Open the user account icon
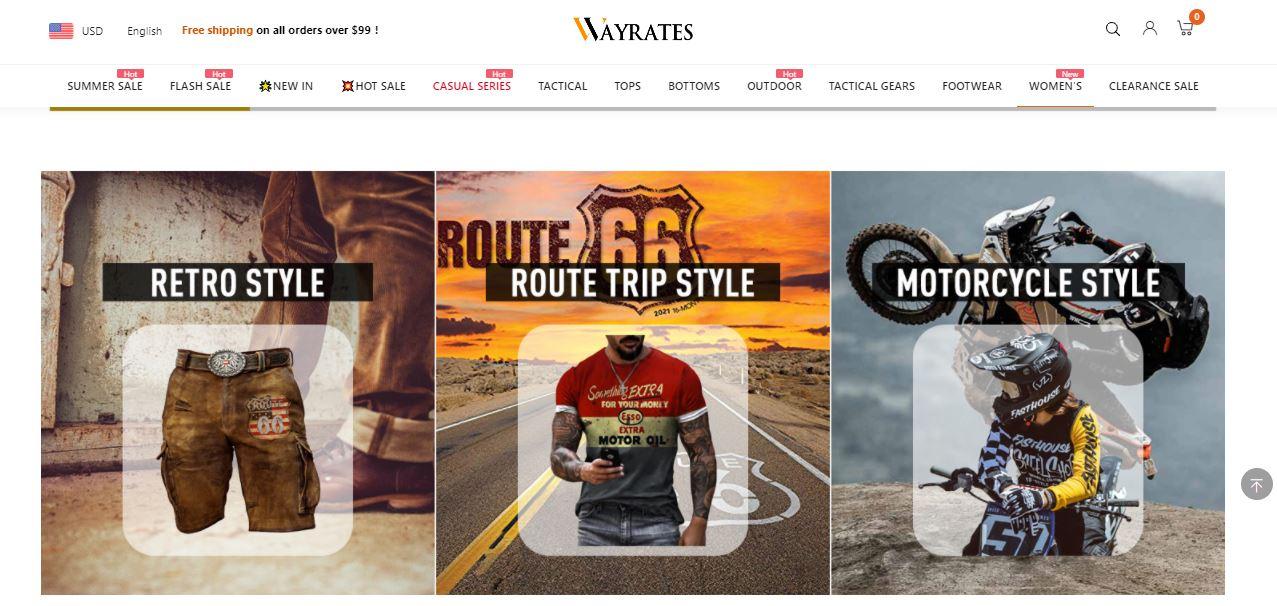Image resolution: width=1277 pixels, height=606 pixels. coord(1150,29)
